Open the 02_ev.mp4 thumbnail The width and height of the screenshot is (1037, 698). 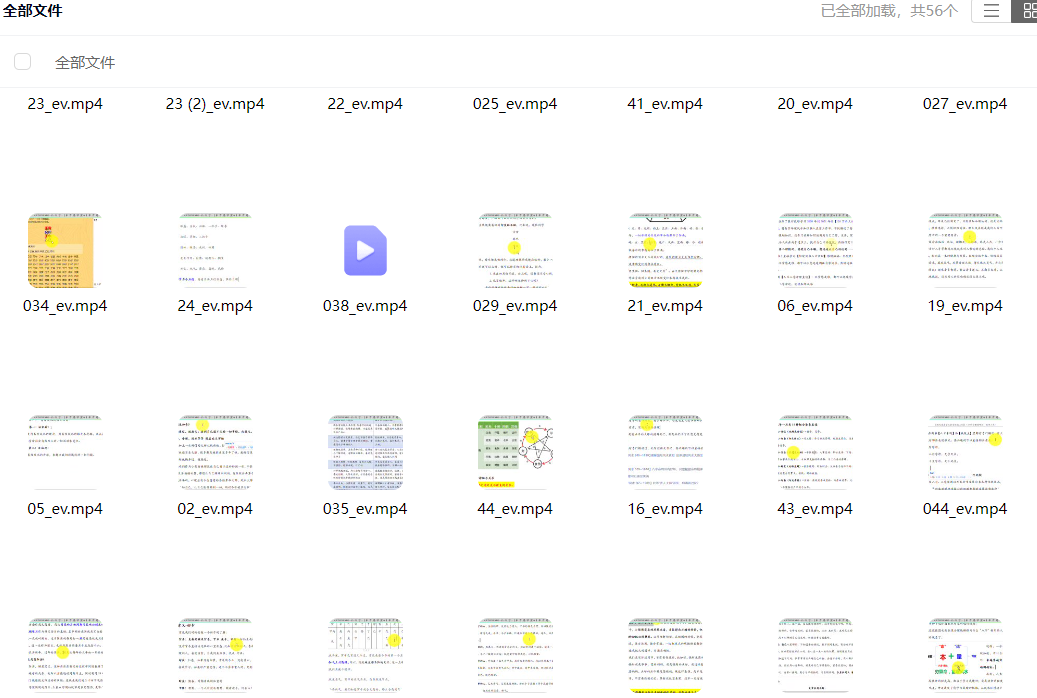[215, 452]
